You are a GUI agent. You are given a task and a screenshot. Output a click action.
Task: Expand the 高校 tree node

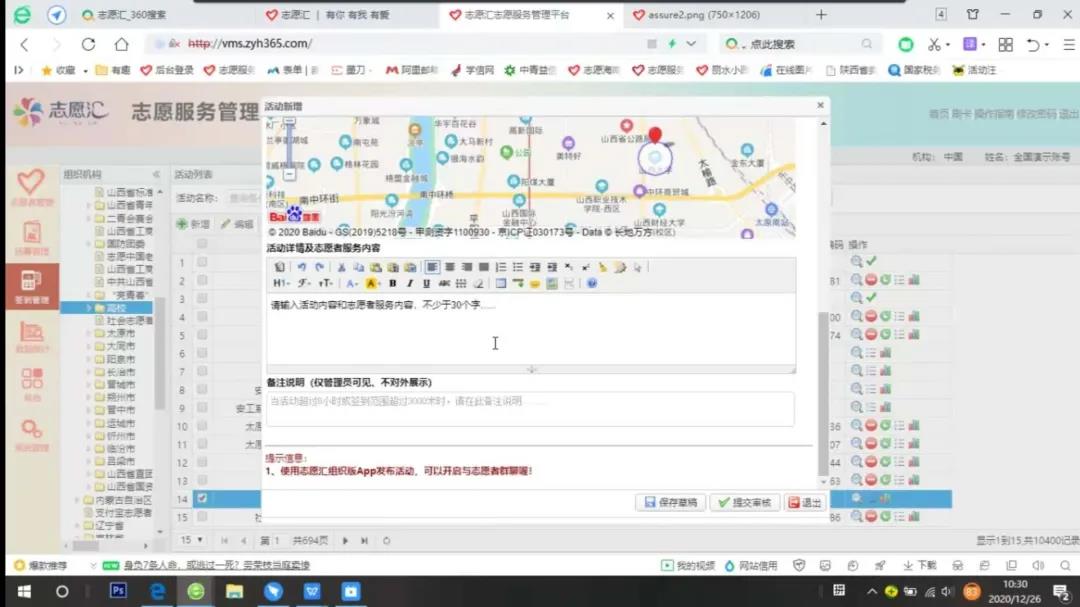pos(89,308)
